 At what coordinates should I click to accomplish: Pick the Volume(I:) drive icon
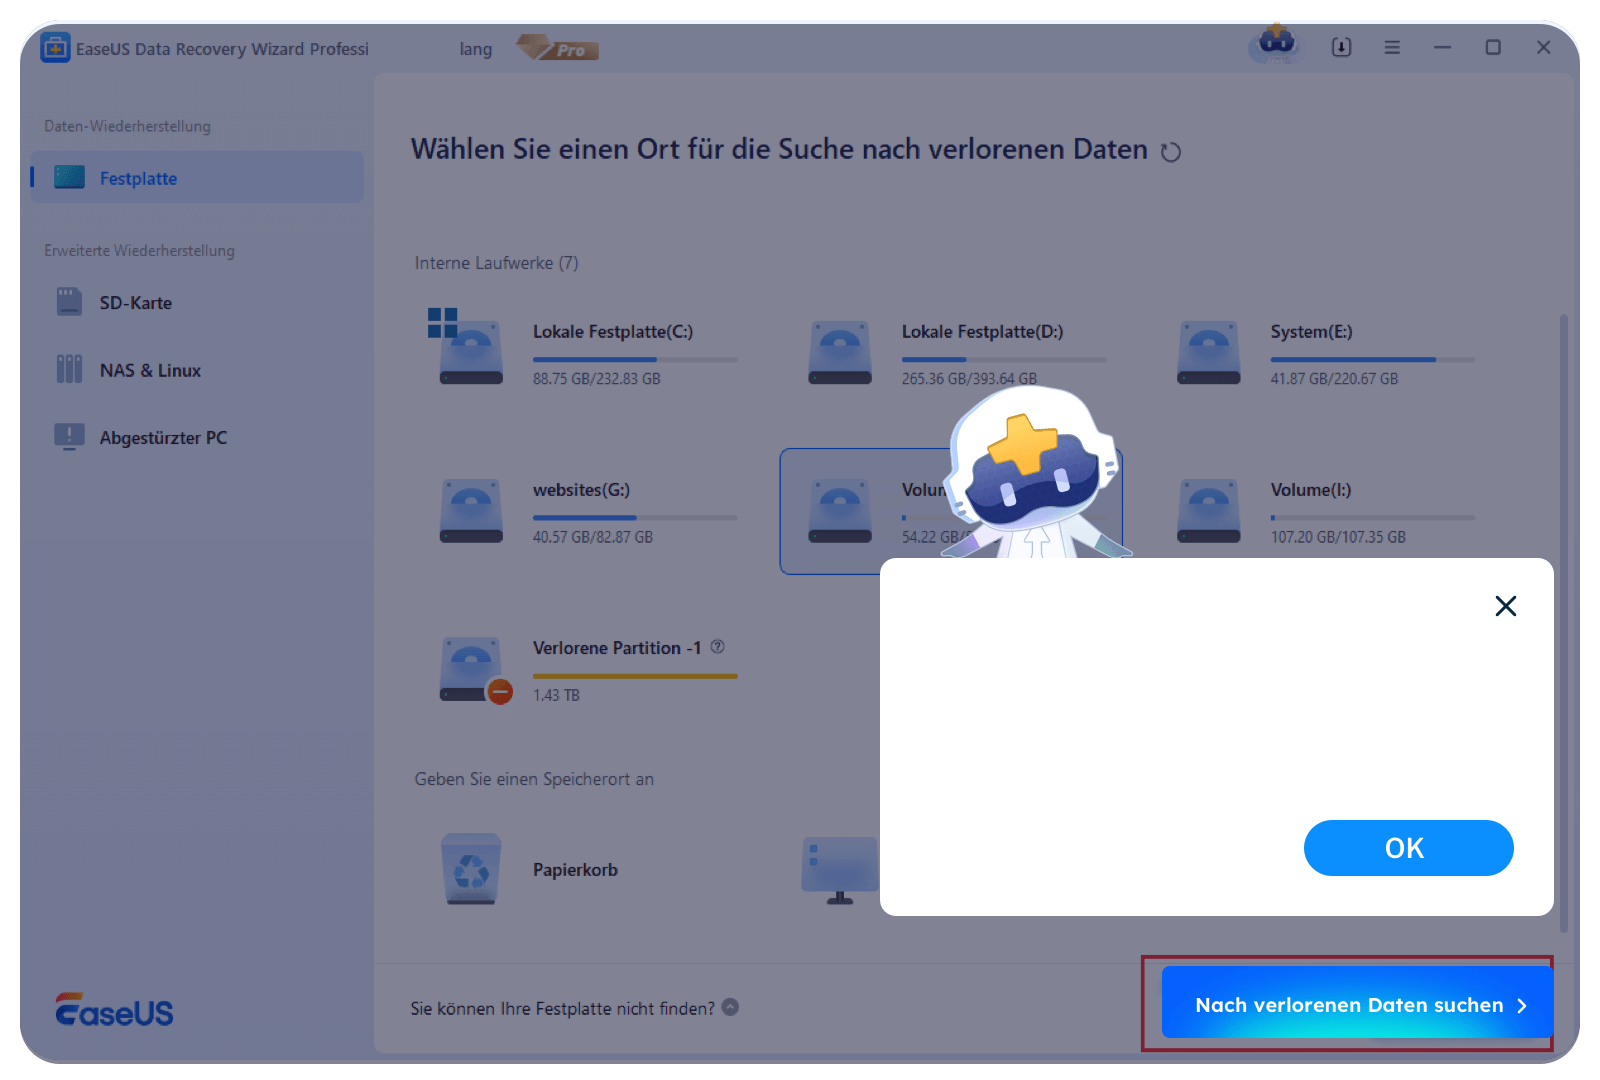coord(1209,511)
